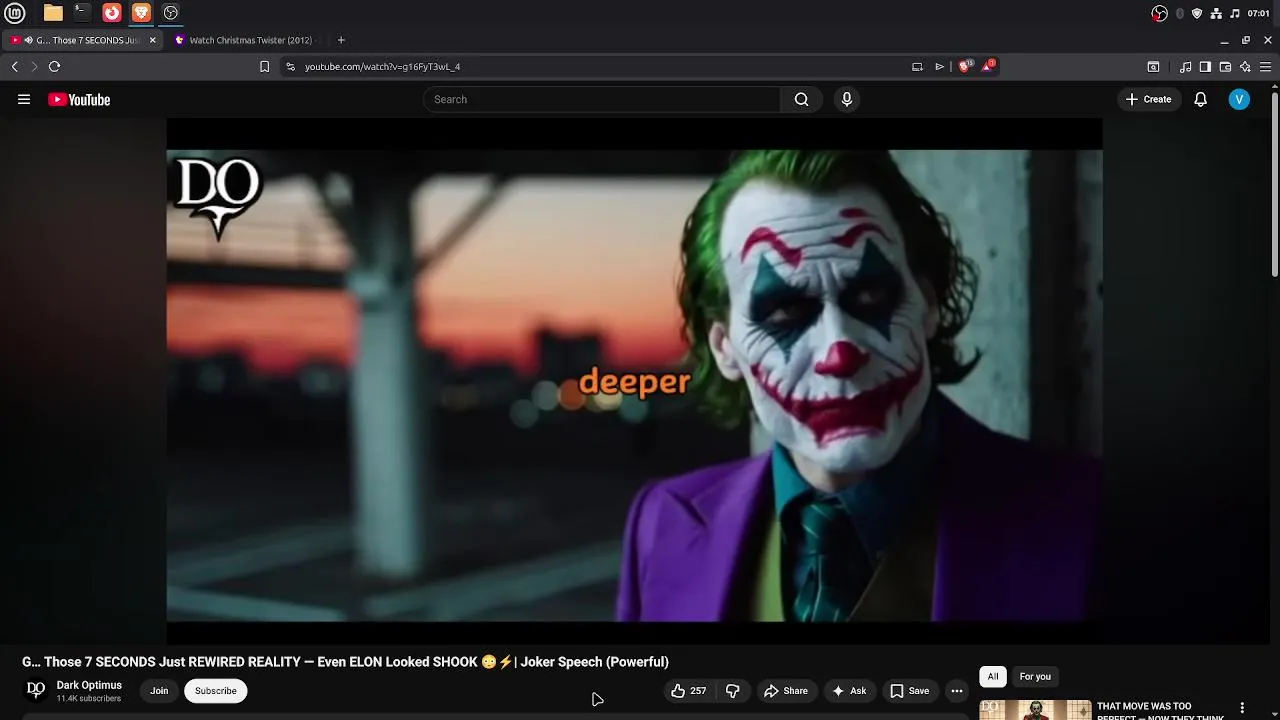Subscribe to Dark Optimus channel
The width and height of the screenshot is (1280, 720).
216,691
